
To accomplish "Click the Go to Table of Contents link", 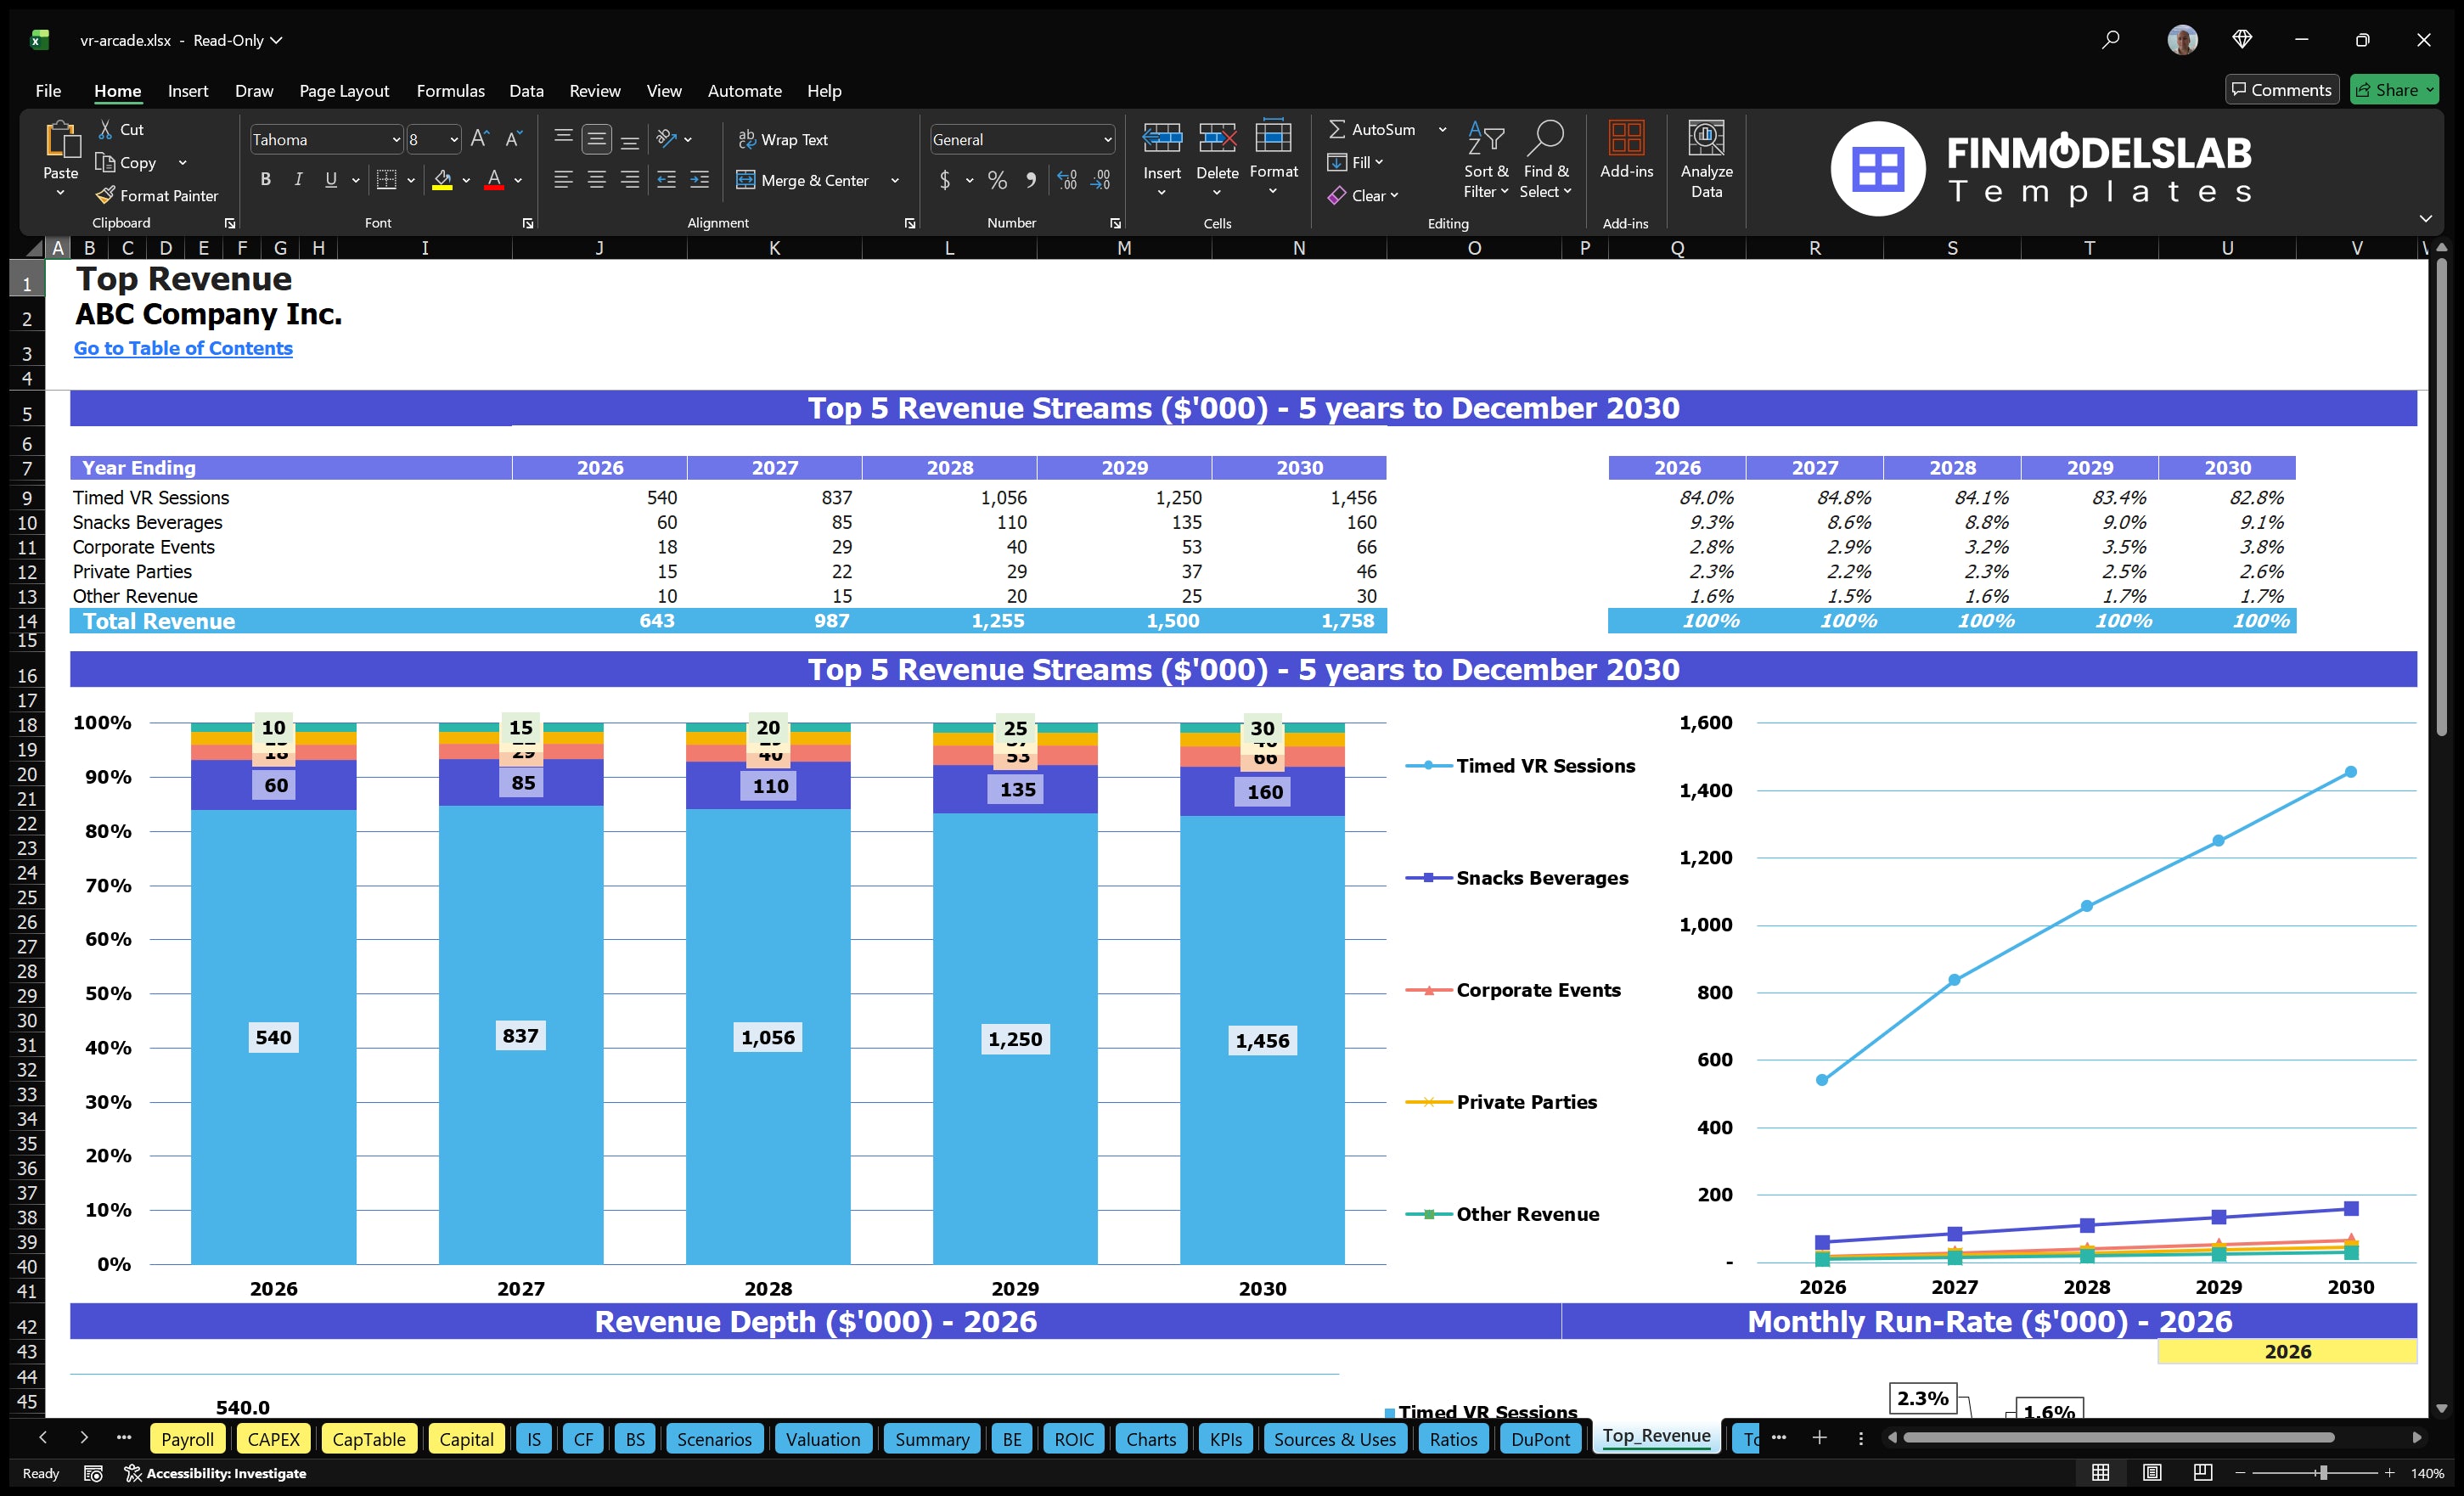I will (x=183, y=348).
